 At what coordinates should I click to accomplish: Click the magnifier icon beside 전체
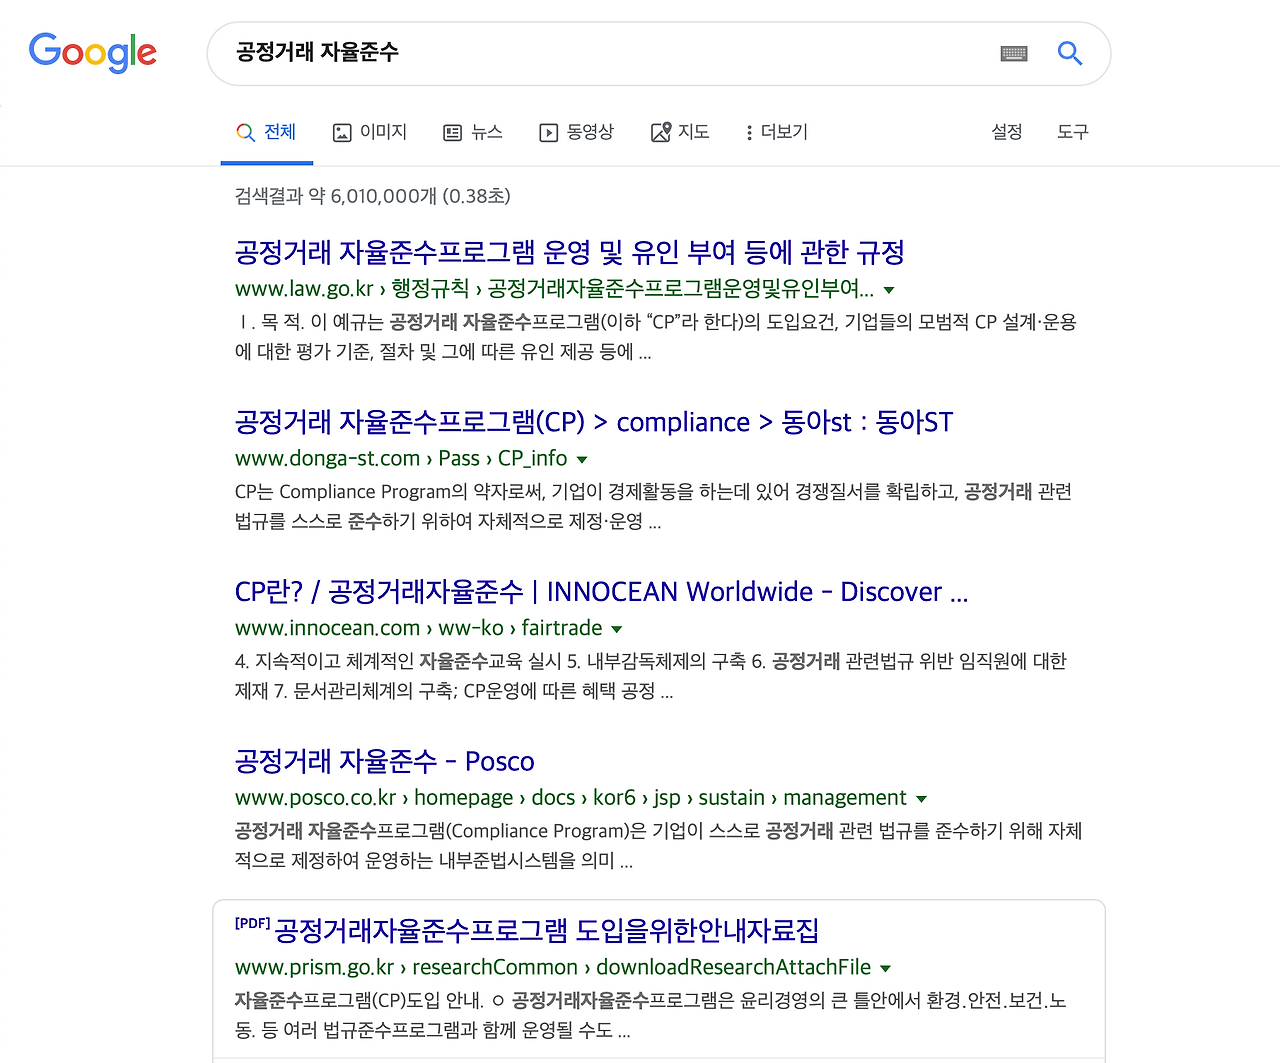click(x=244, y=131)
